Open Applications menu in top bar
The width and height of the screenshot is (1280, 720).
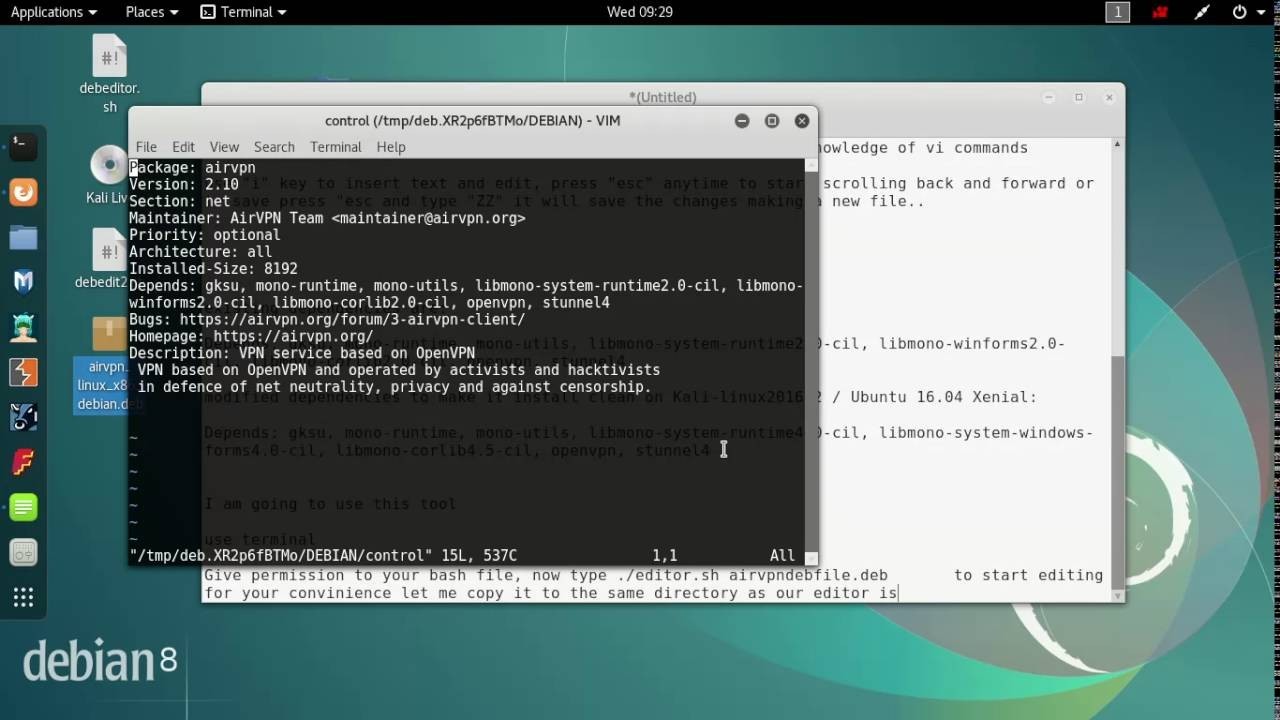pyautogui.click(x=53, y=12)
